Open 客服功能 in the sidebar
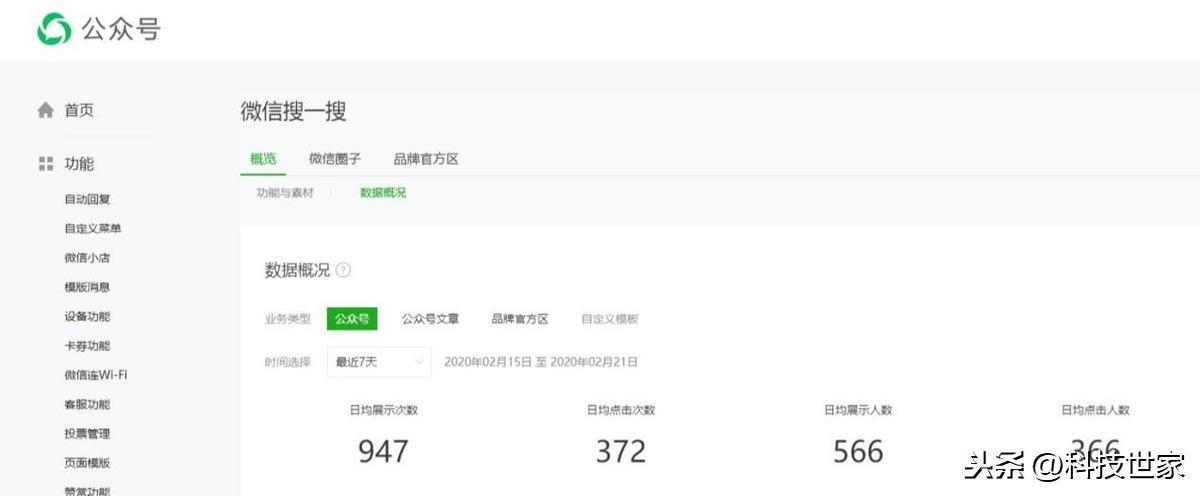The height and width of the screenshot is (496, 1200). click(x=87, y=404)
